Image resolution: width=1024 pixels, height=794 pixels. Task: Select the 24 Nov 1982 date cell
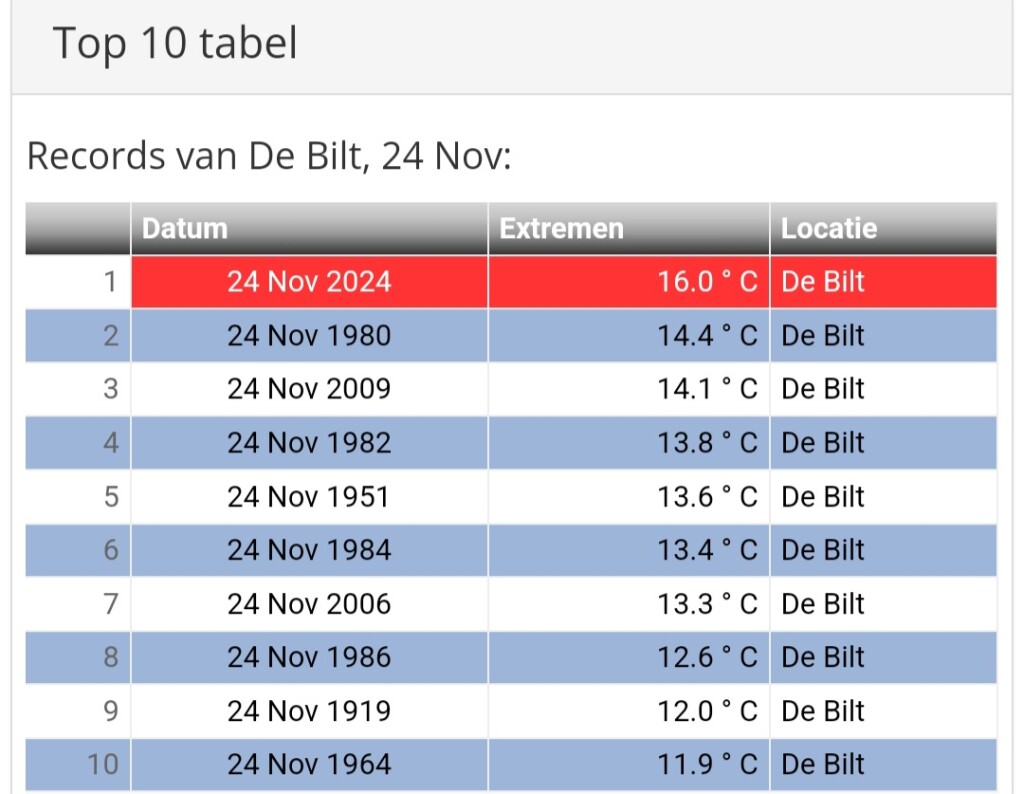(309, 443)
